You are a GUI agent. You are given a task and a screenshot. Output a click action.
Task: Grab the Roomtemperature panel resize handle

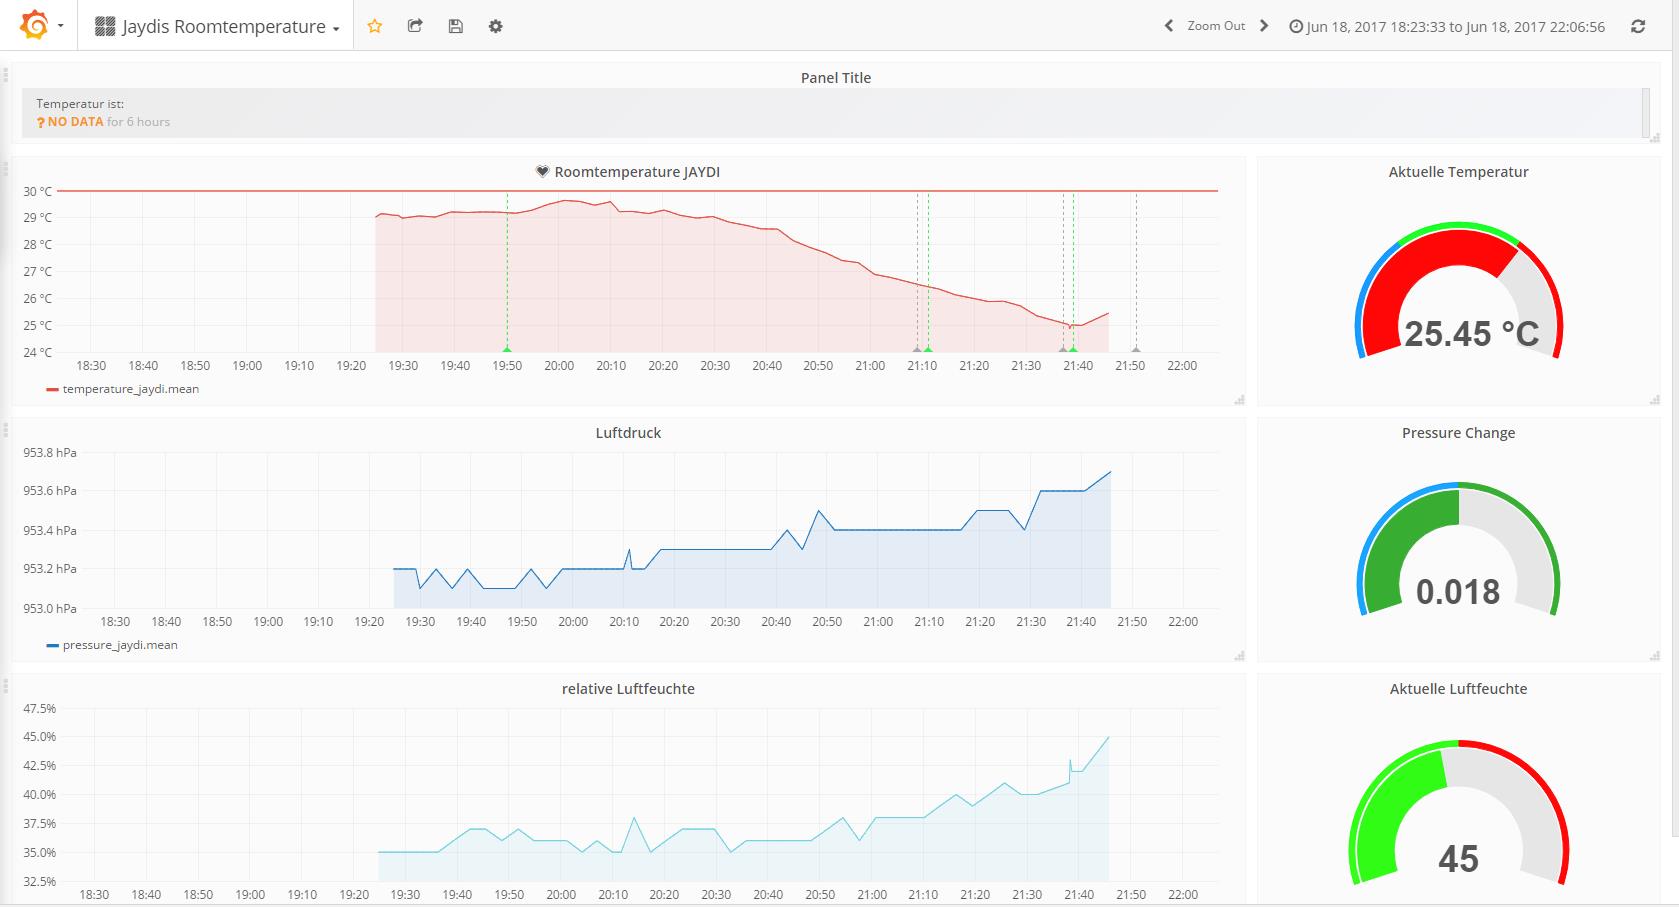click(1240, 400)
